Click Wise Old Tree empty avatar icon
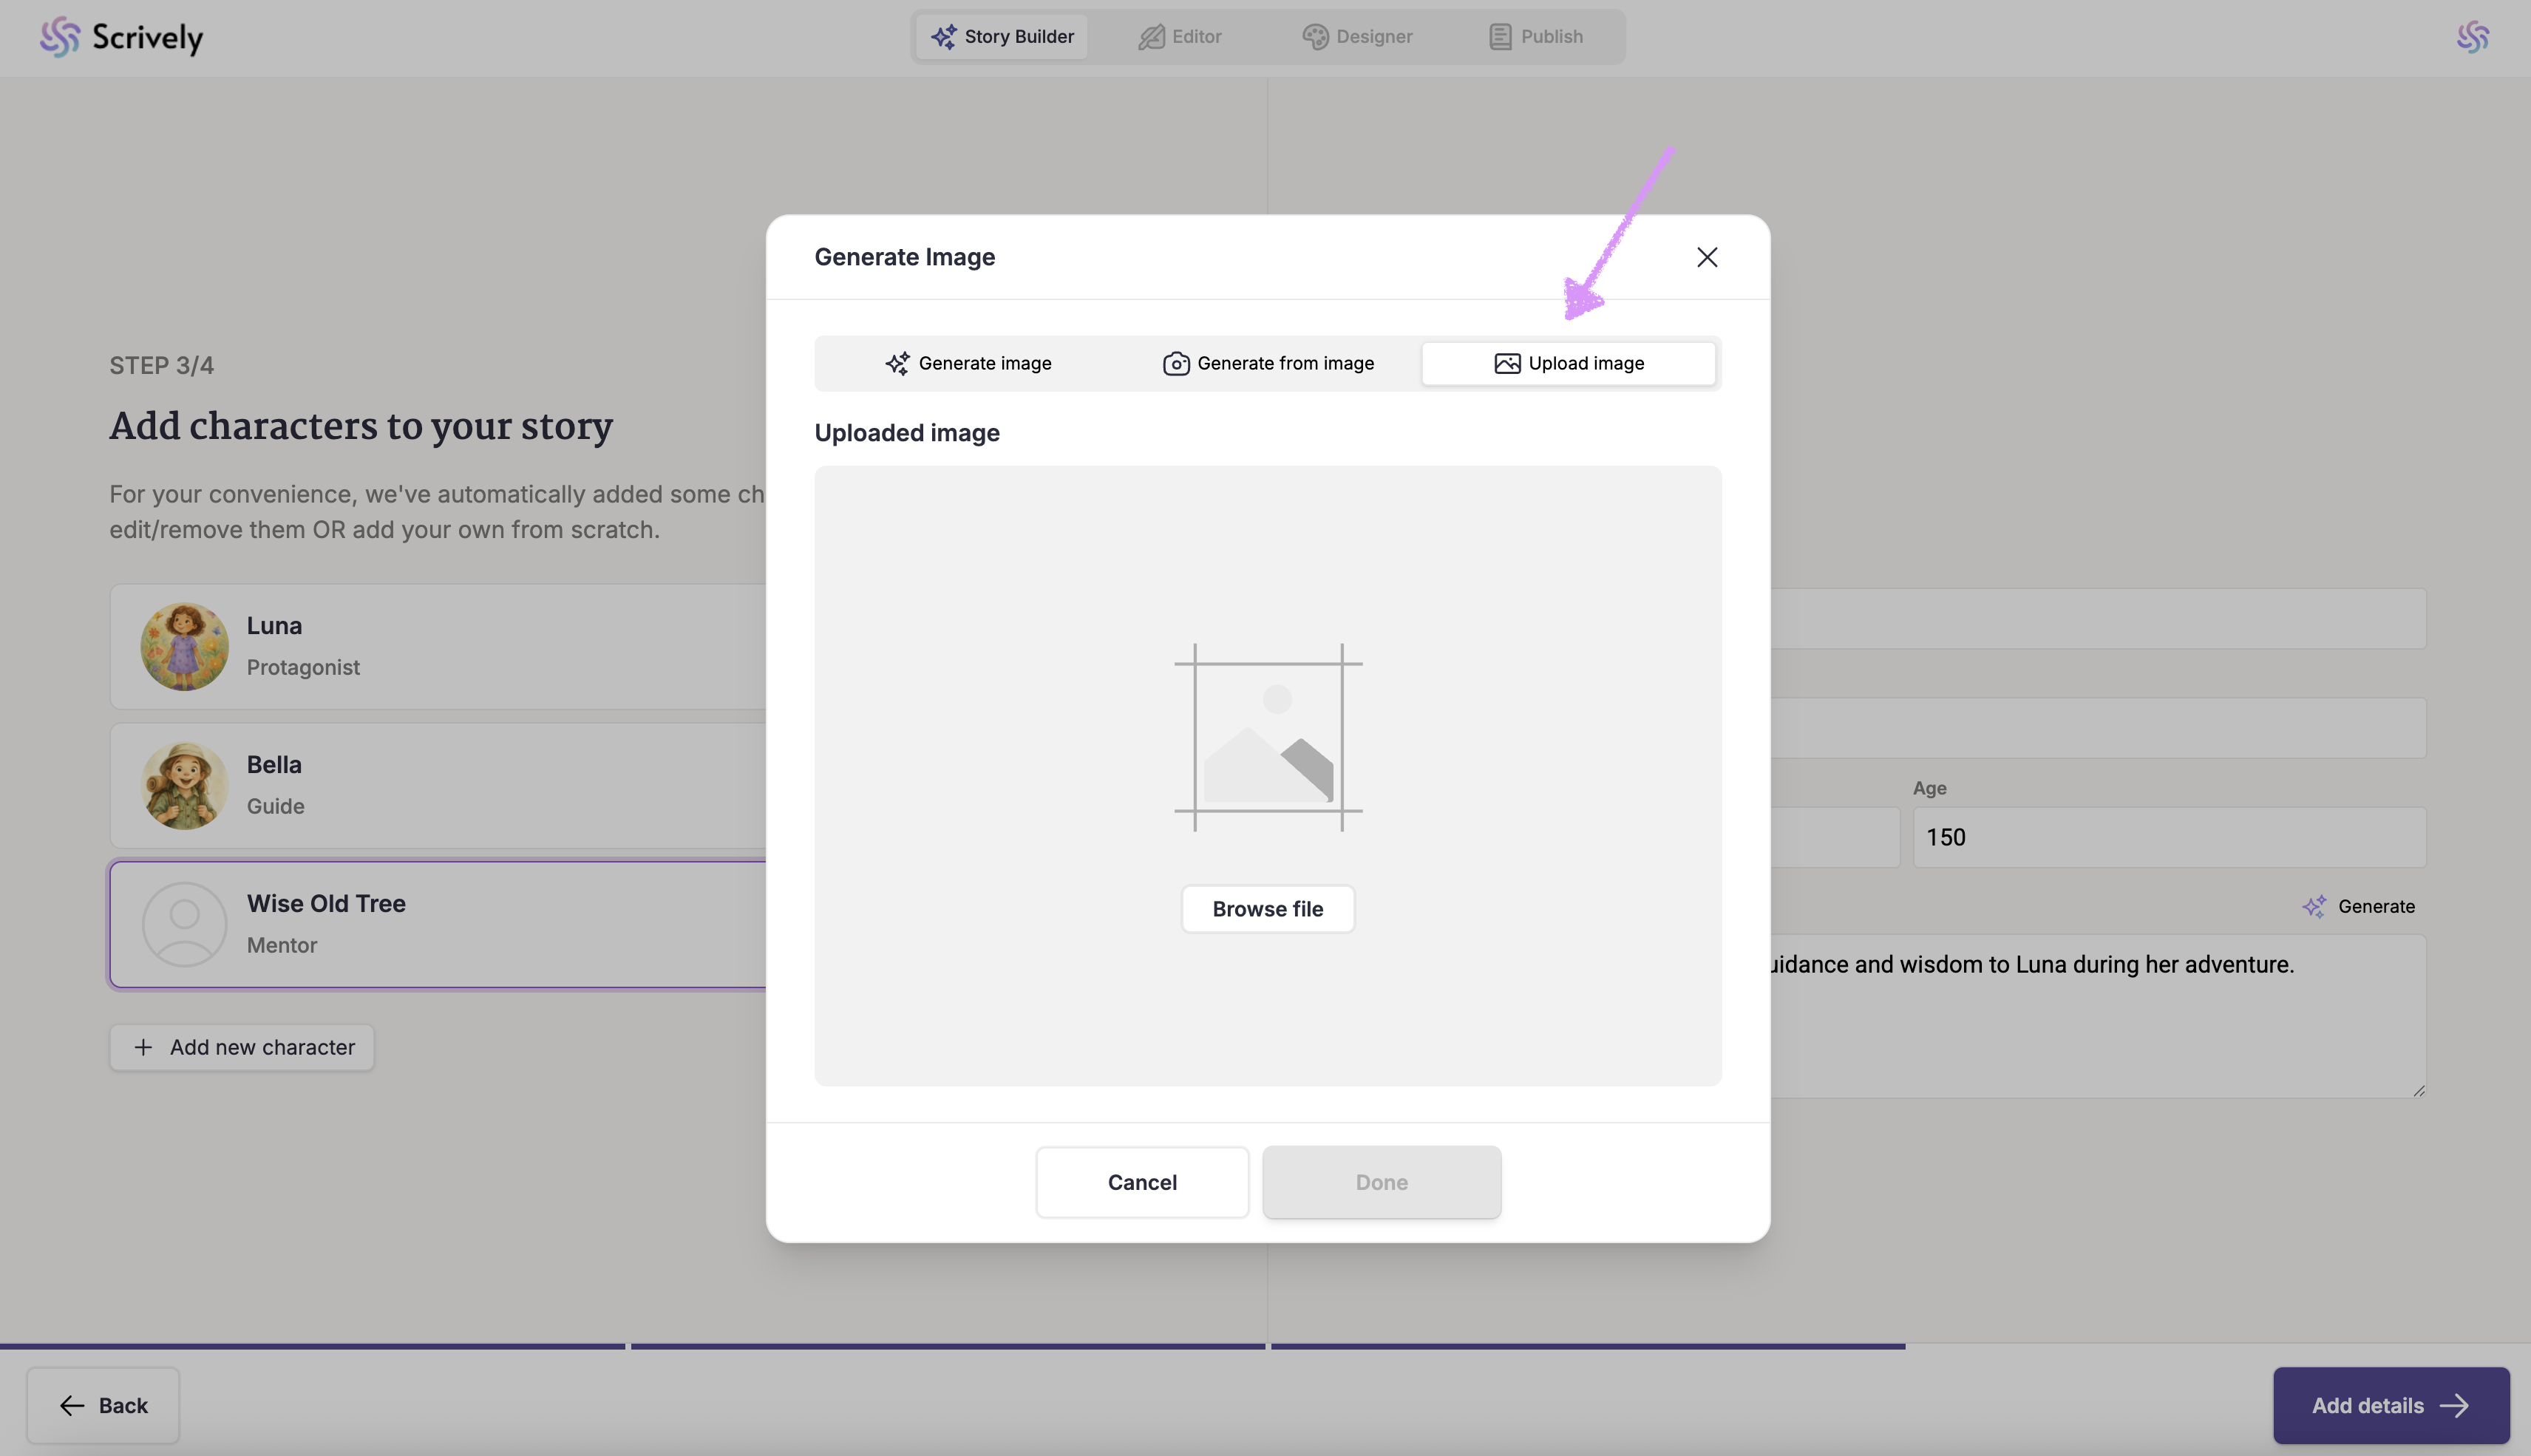 coord(184,924)
